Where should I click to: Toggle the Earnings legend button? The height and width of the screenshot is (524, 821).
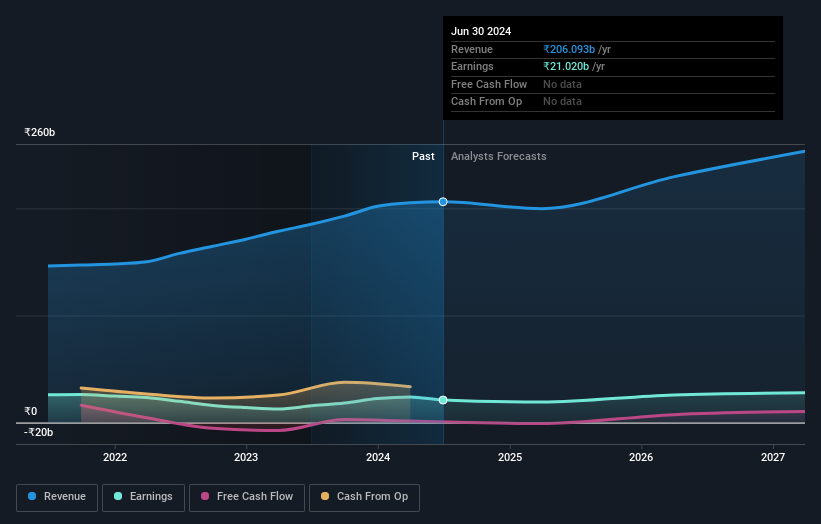click(x=143, y=497)
